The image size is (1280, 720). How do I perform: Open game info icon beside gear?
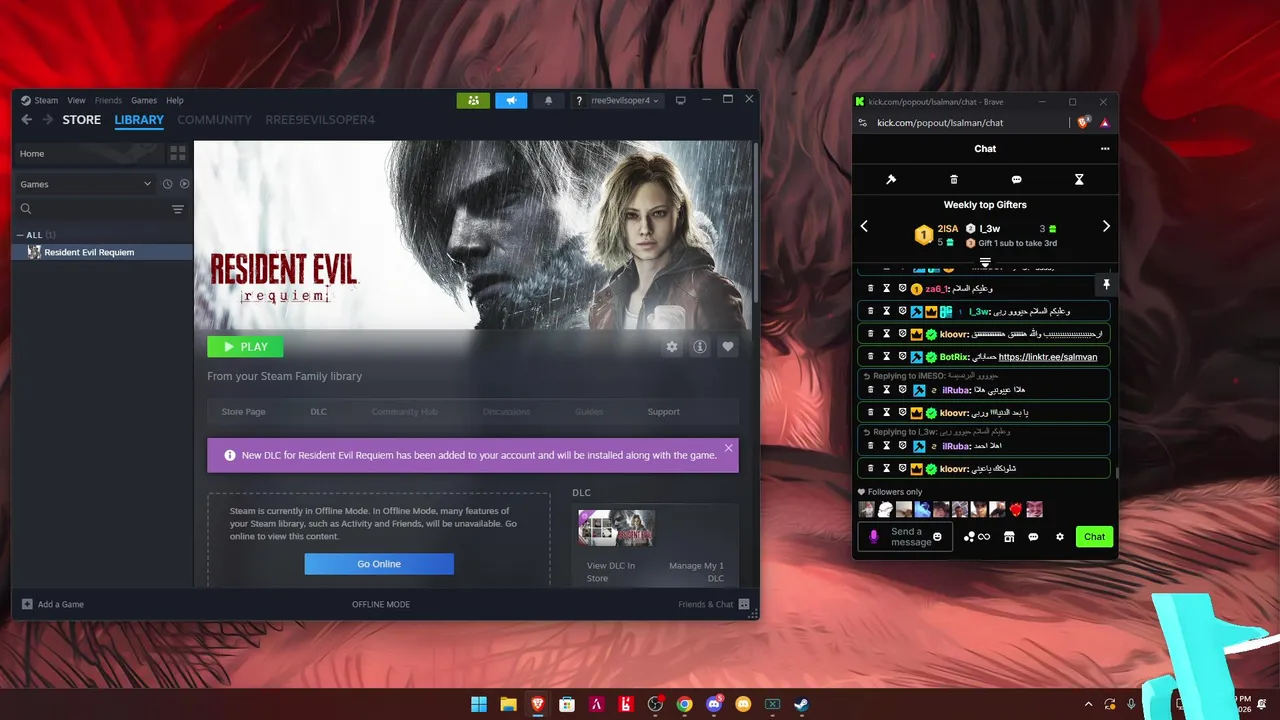(700, 347)
